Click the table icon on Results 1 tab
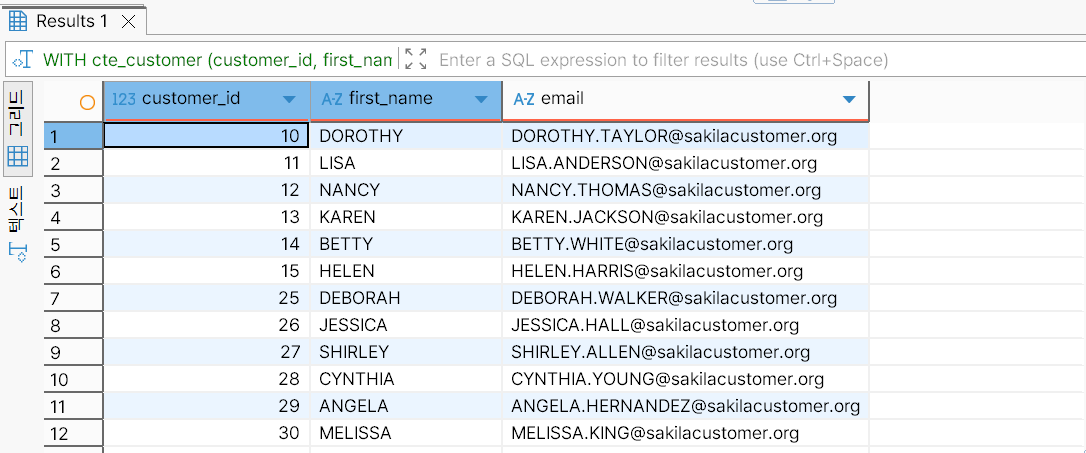This screenshot has width=1086, height=453. (x=18, y=20)
